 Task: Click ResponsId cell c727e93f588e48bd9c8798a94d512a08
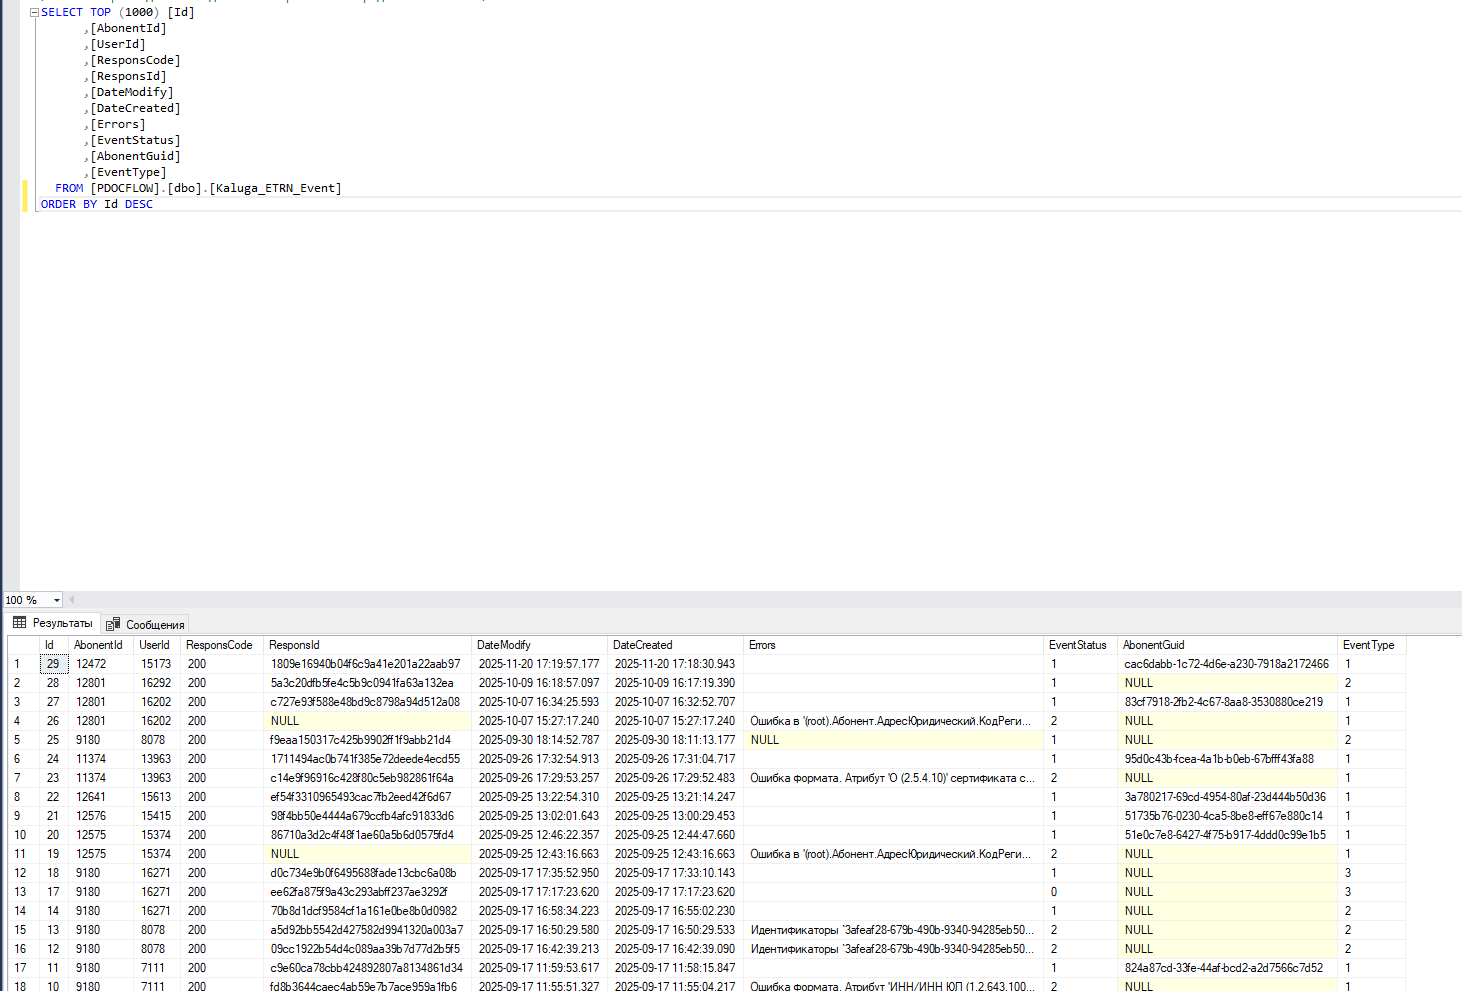[x=367, y=702]
